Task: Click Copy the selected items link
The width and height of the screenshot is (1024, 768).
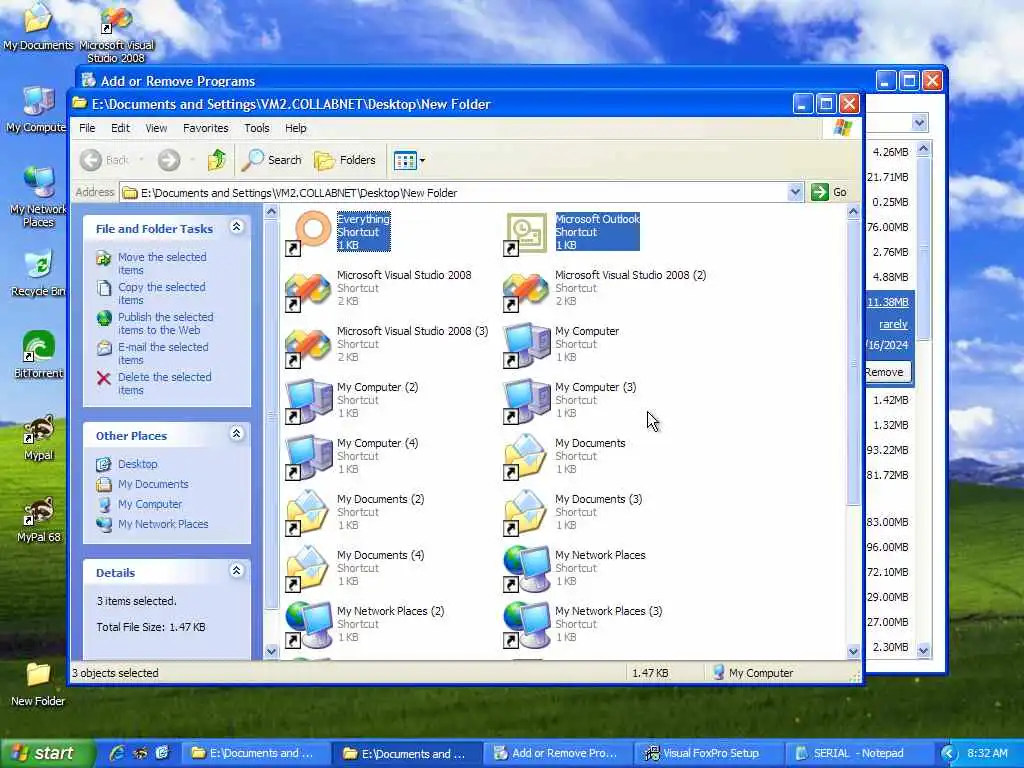Action: pos(161,293)
